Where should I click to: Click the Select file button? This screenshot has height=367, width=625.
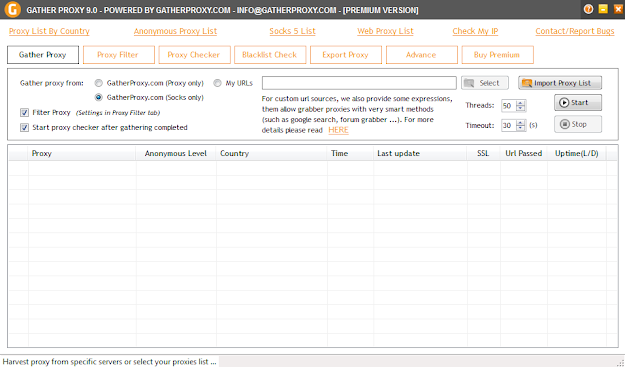coord(485,83)
